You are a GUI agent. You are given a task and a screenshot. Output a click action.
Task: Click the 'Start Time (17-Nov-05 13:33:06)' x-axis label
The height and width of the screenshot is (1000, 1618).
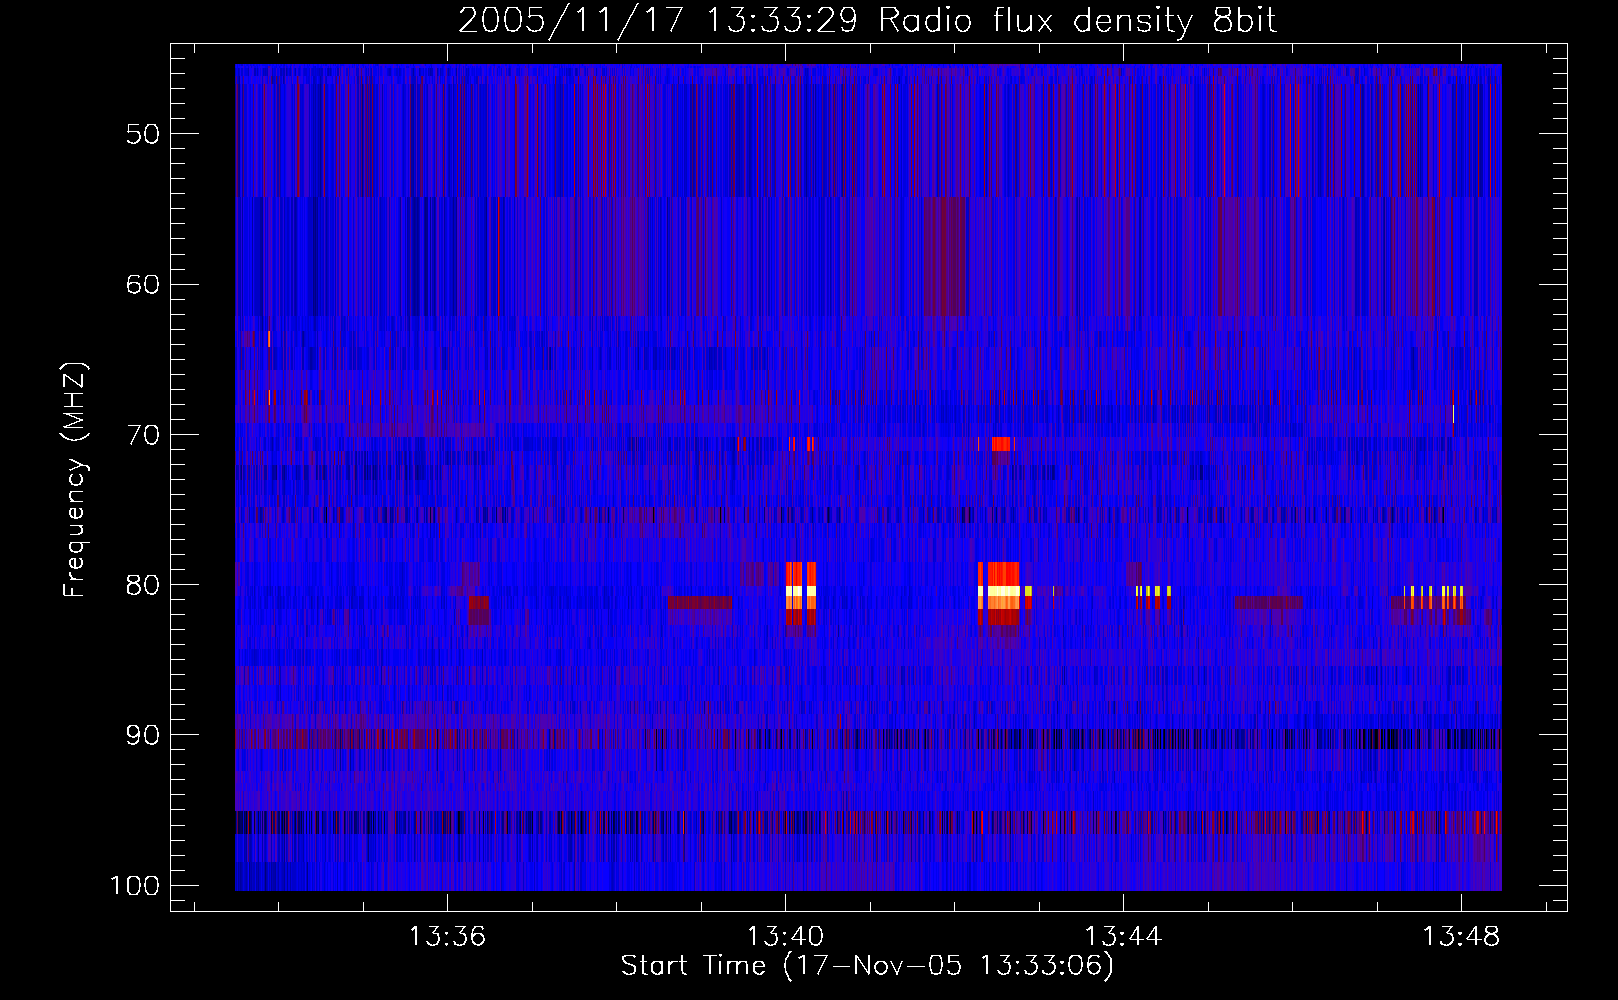tap(867, 966)
